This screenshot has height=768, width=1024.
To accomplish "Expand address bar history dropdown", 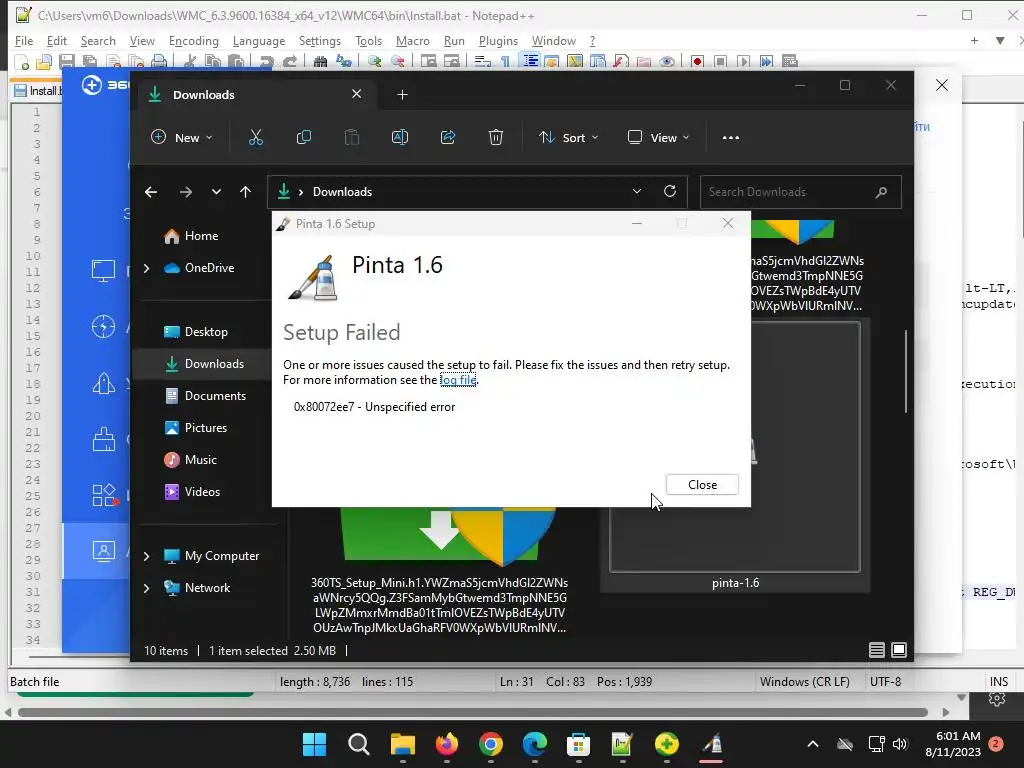I will click(x=637, y=191).
